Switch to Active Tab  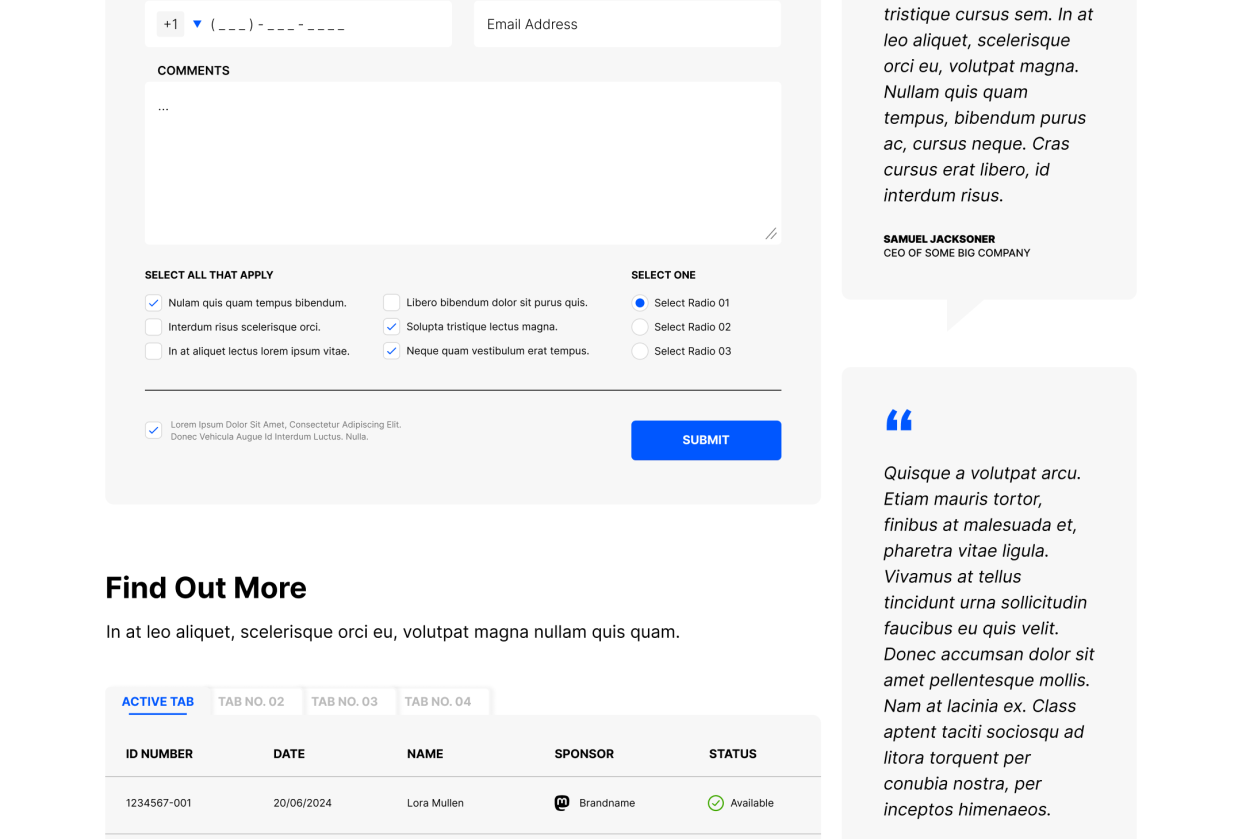pos(158,702)
